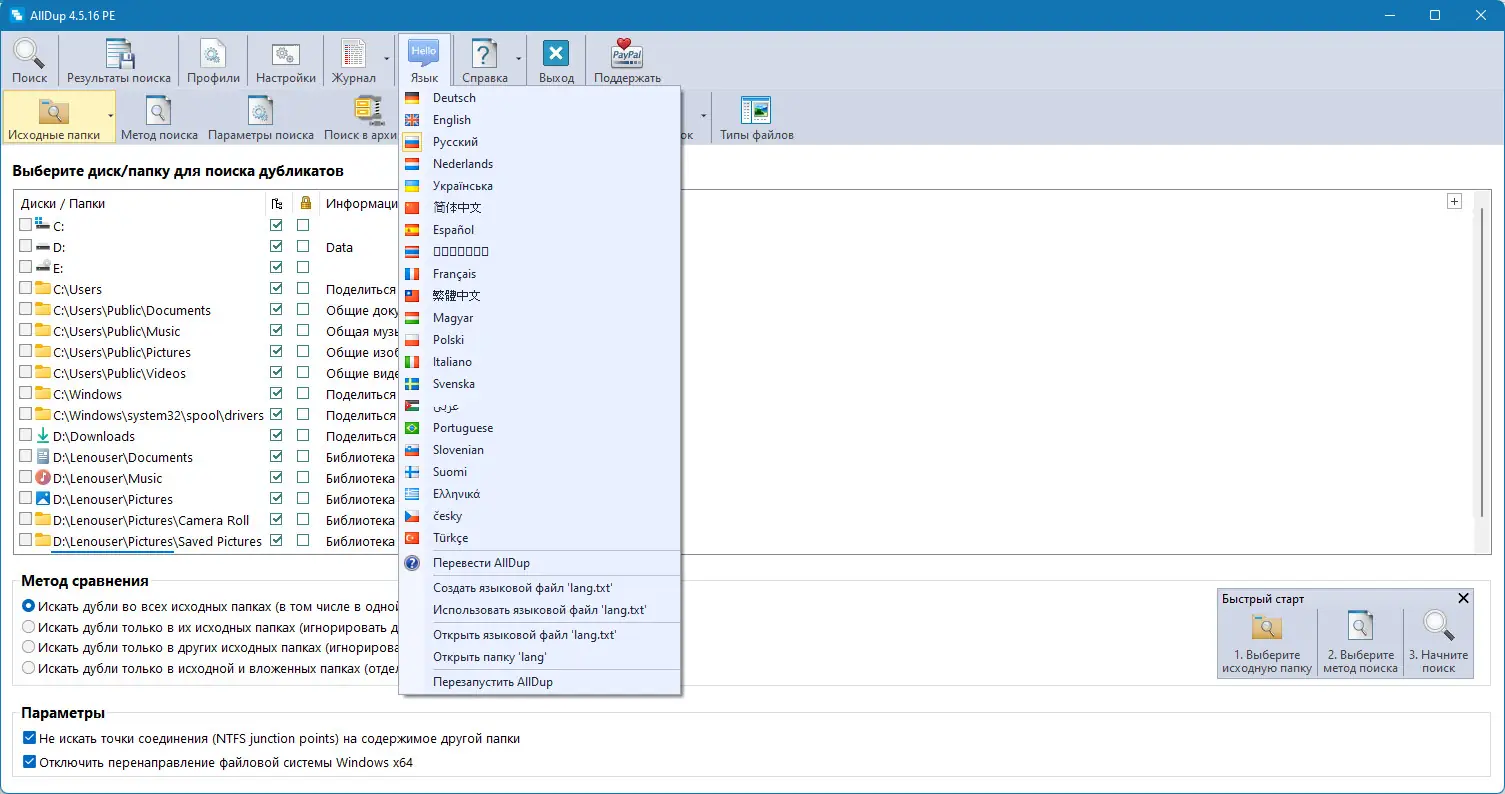Image resolution: width=1505 pixels, height=794 pixels.
Task: Close the Быстрый старт panel
Action: click(1463, 599)
